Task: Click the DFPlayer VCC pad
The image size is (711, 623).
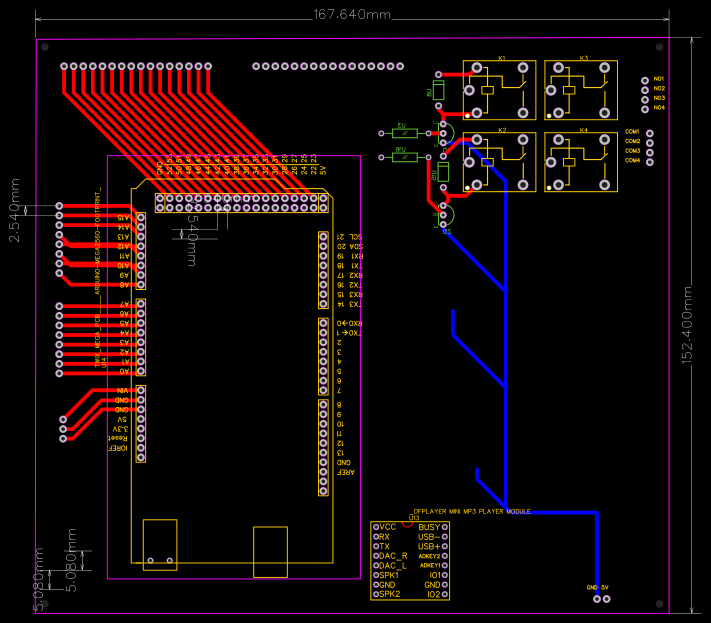Action: point(376,527)
